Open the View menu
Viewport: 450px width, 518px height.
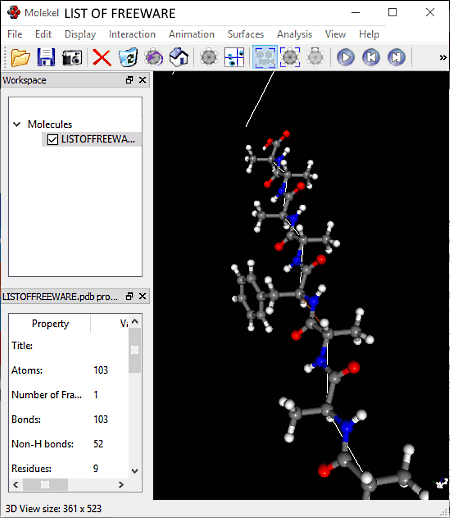coord(335,34)
